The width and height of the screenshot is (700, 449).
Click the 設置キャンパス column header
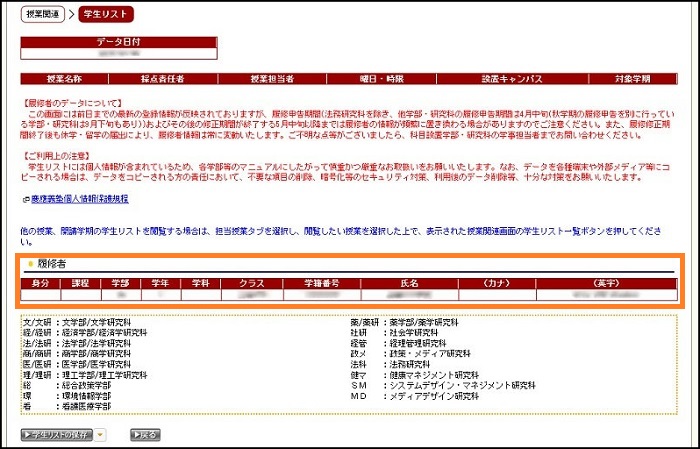pos(513,78)
